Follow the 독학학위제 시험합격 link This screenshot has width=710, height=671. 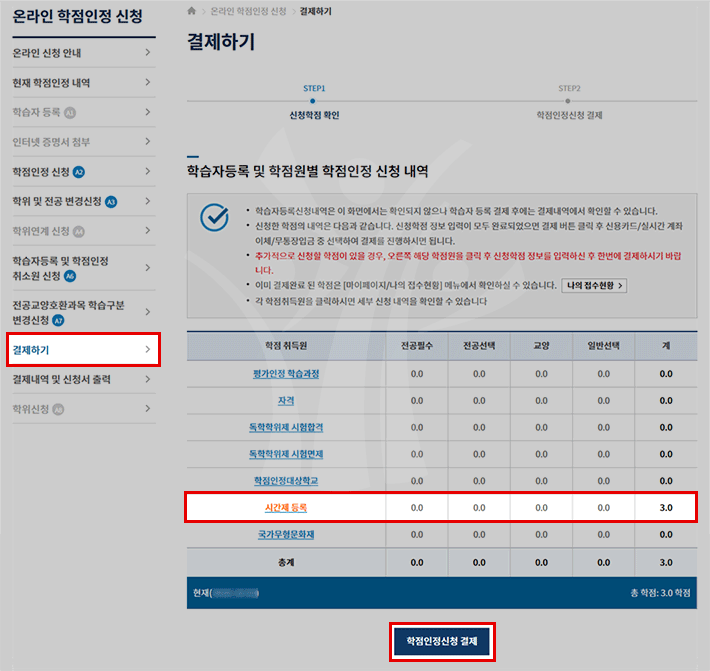[285, 427]
